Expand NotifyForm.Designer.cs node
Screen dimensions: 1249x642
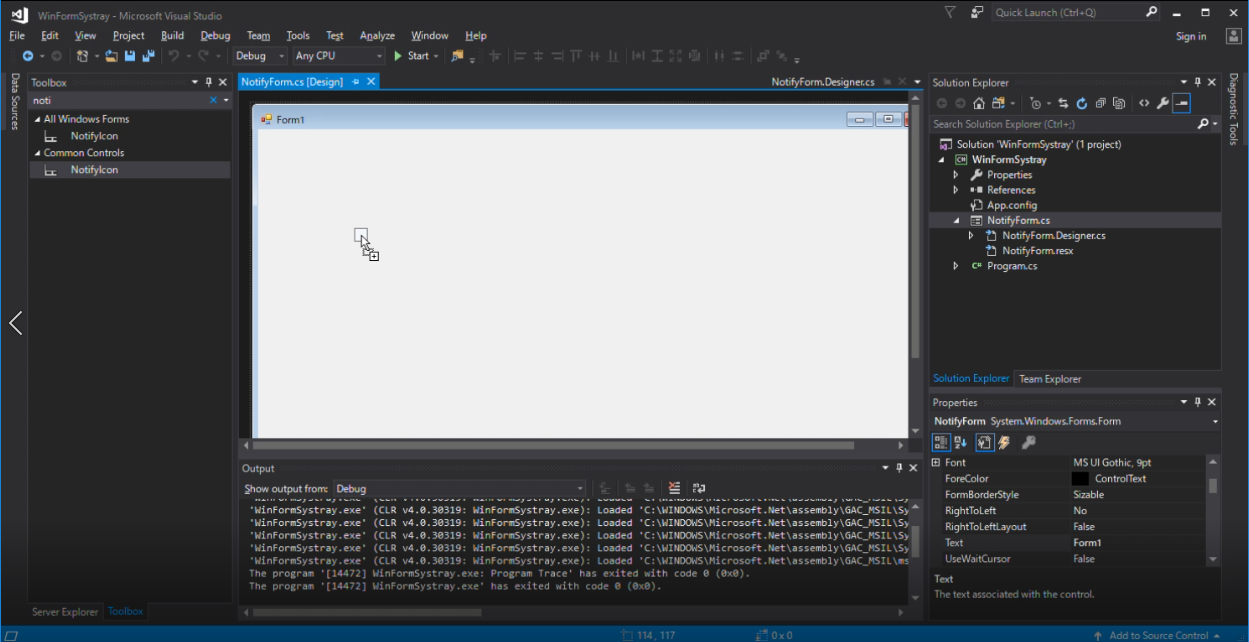[x=971, y=236]
